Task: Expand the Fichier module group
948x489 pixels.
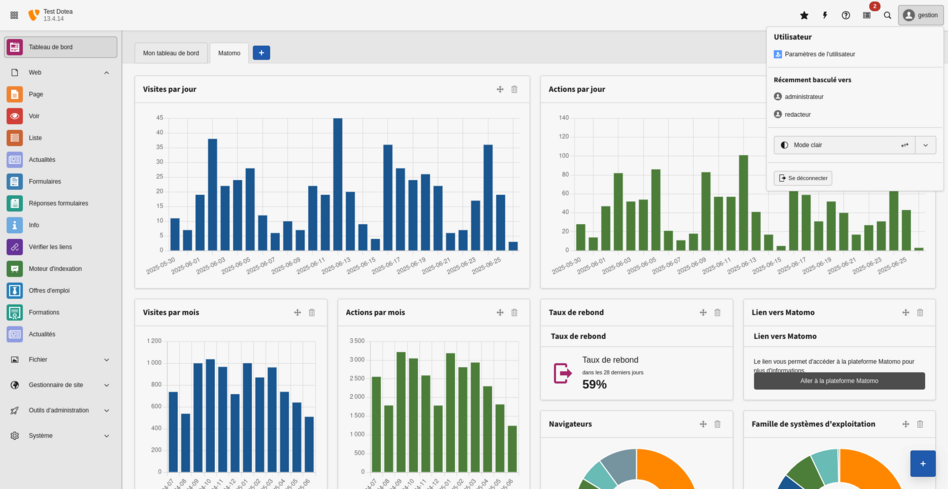Action: 60,360
